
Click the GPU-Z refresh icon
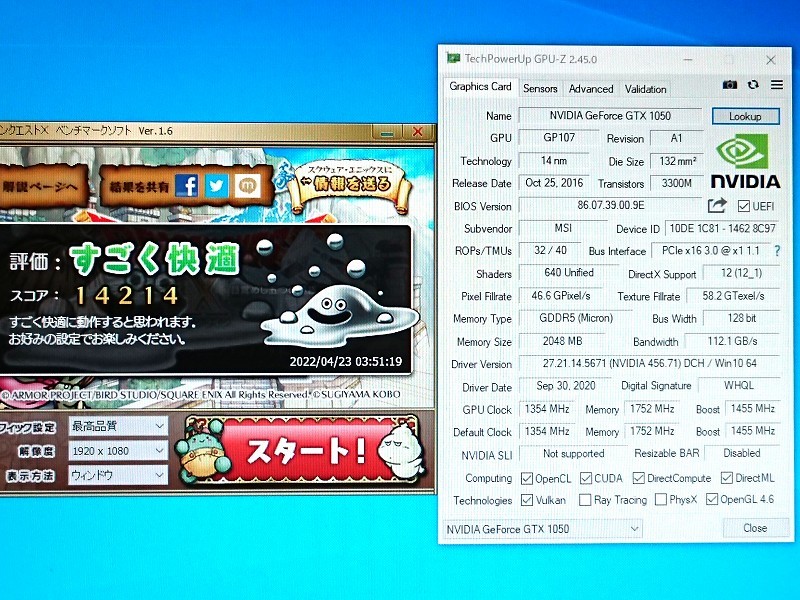(x=753, y=85)
